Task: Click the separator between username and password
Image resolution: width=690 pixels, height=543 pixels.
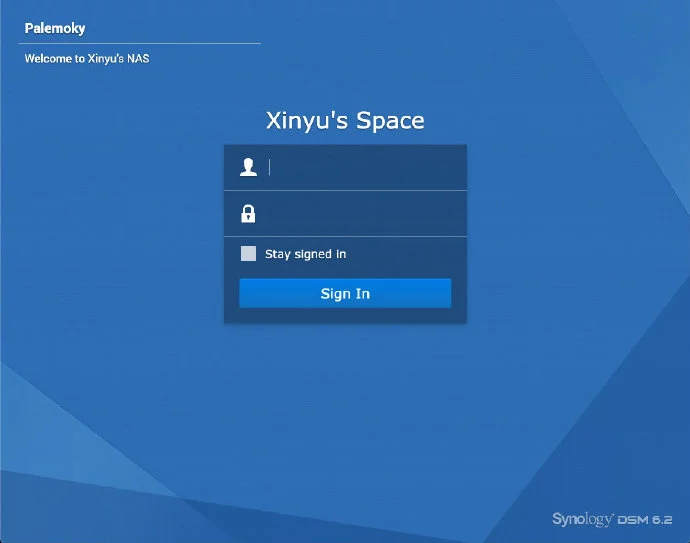Action: (345, 190)
